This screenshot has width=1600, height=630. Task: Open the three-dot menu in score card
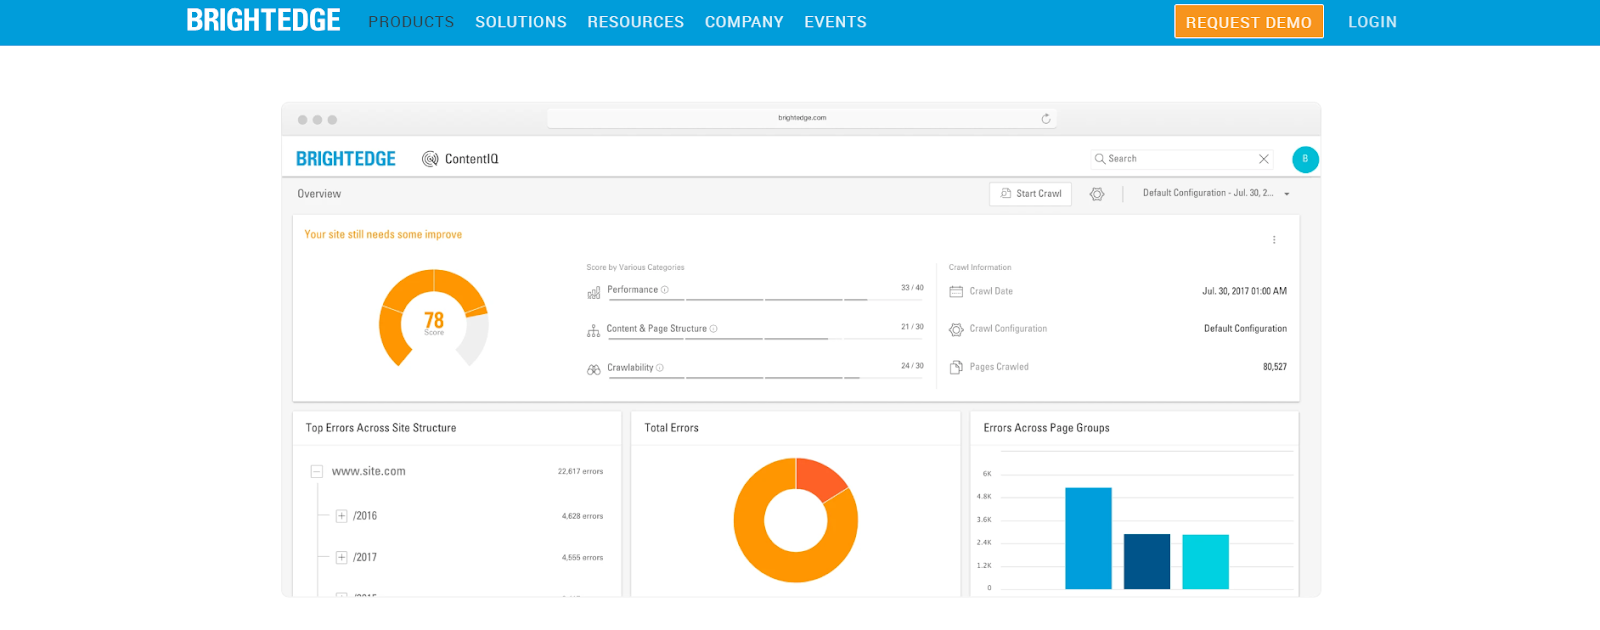[1274, 240]
